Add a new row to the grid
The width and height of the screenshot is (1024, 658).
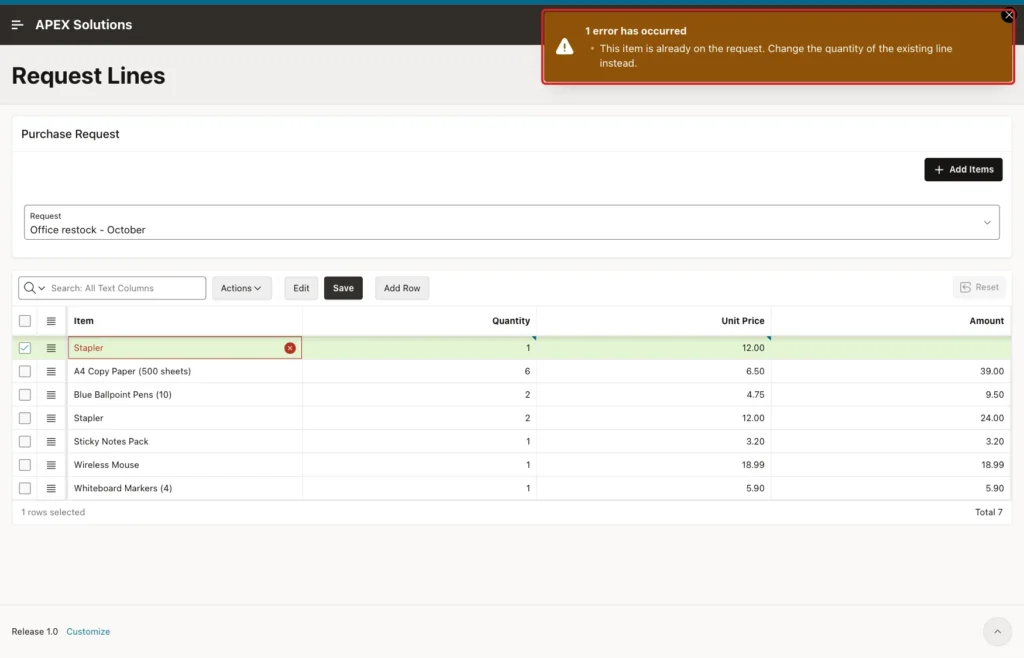[x=402, y=288]
